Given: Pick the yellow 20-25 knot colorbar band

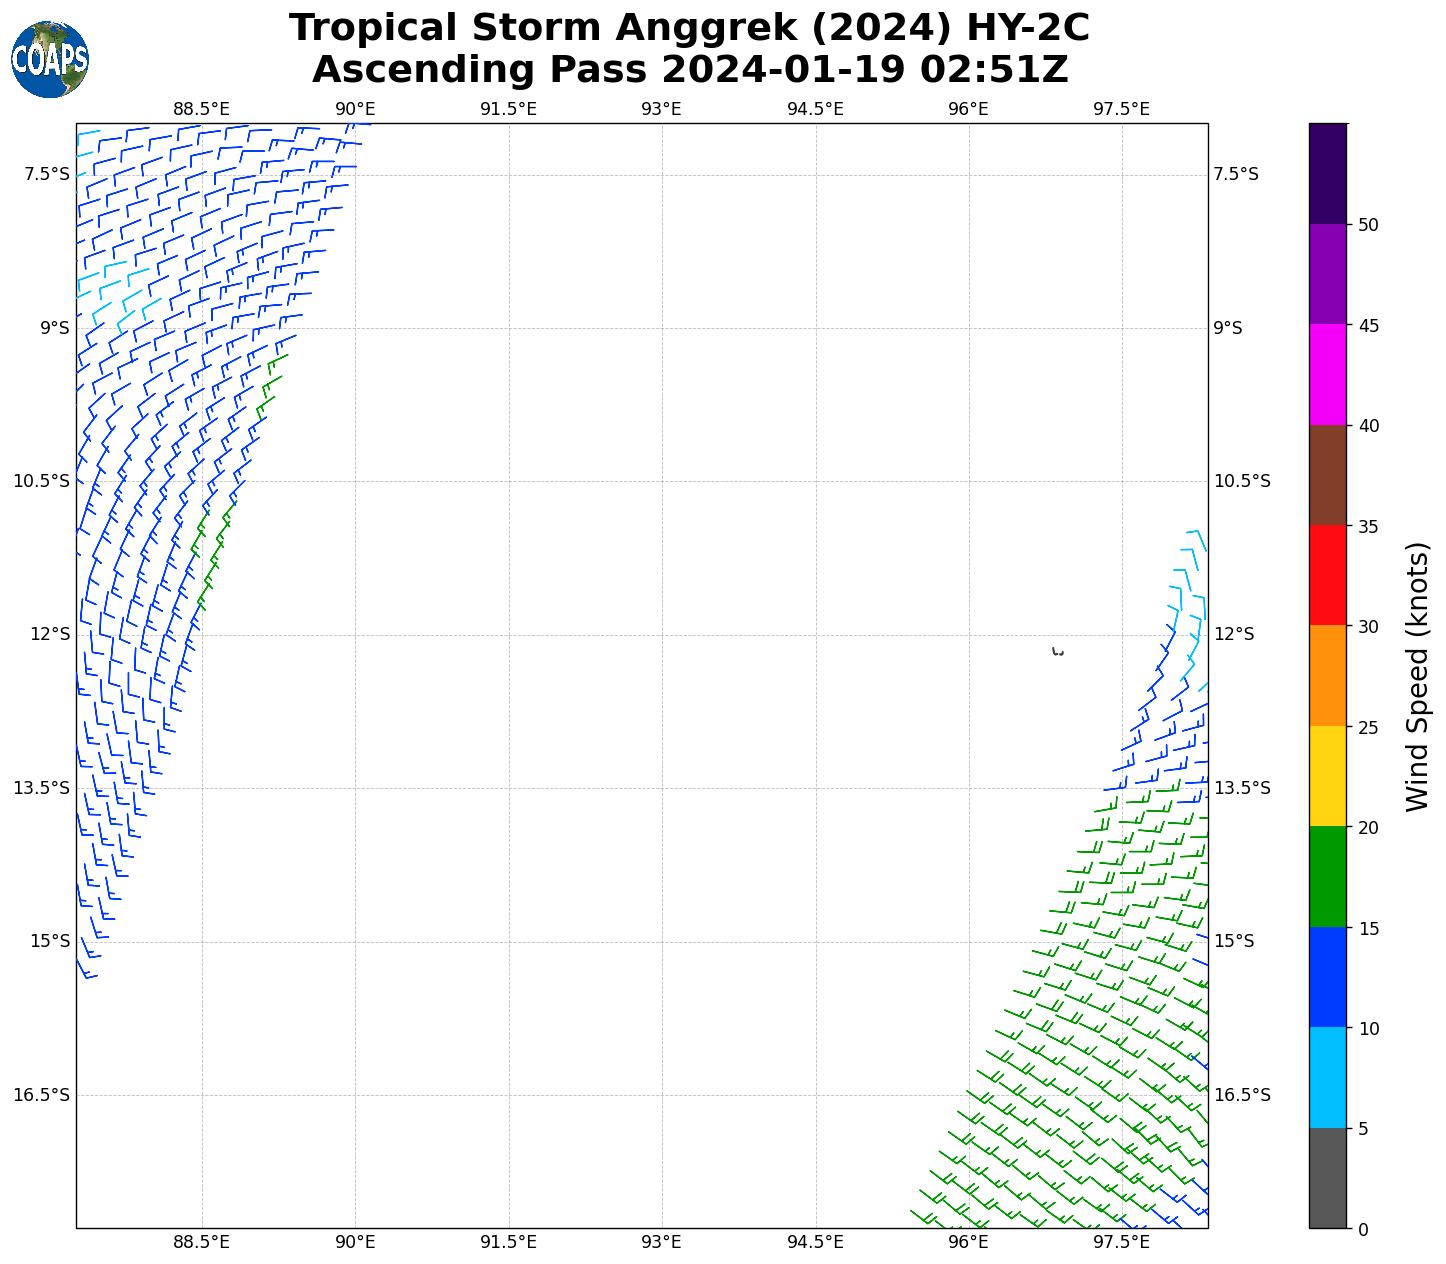Looking at the screenshot, I should coord(1328,776).
